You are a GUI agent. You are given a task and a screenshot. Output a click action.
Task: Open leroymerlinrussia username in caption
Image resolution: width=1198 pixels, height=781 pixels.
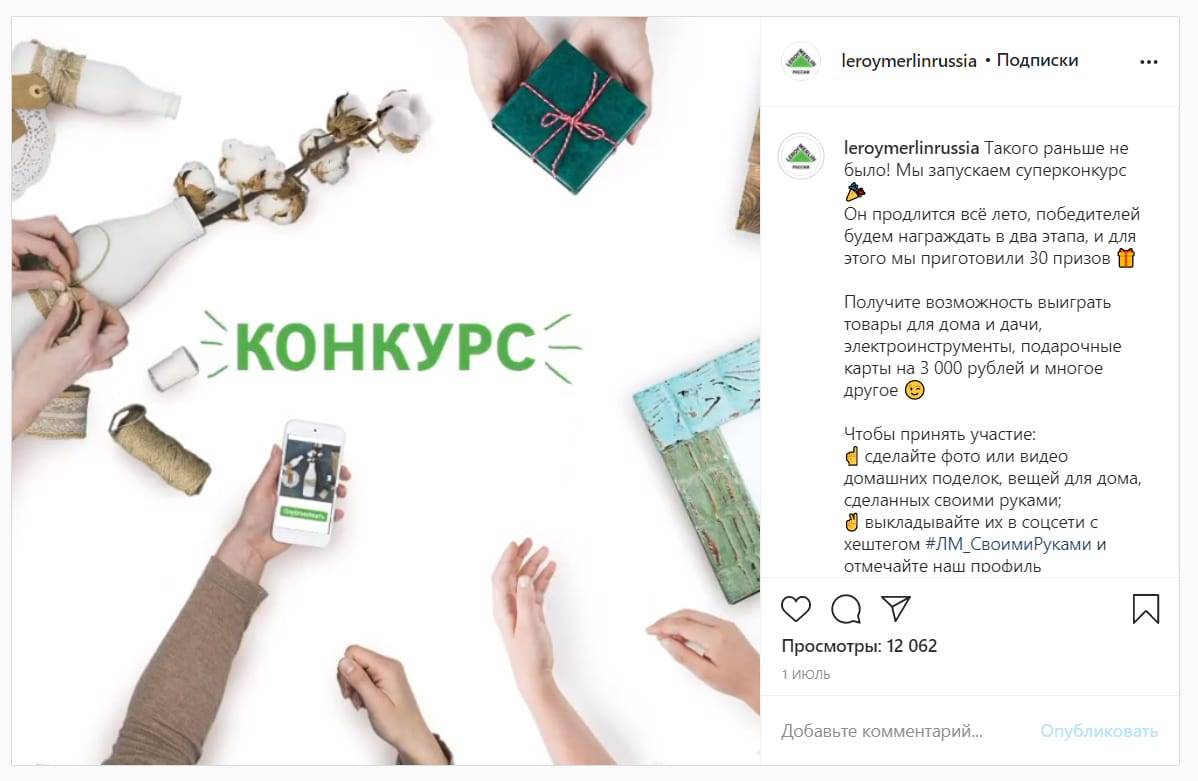click(911, 147)
